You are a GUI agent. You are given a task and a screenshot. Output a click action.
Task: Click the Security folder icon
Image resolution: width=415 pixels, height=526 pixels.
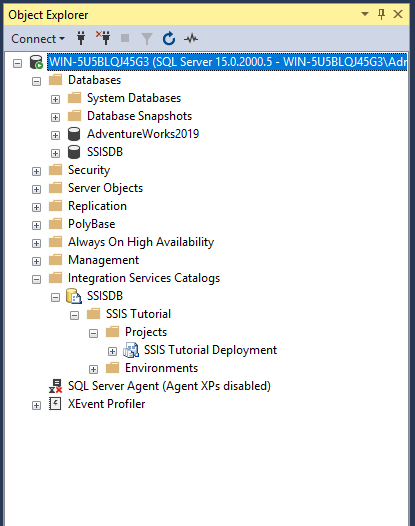56,170
